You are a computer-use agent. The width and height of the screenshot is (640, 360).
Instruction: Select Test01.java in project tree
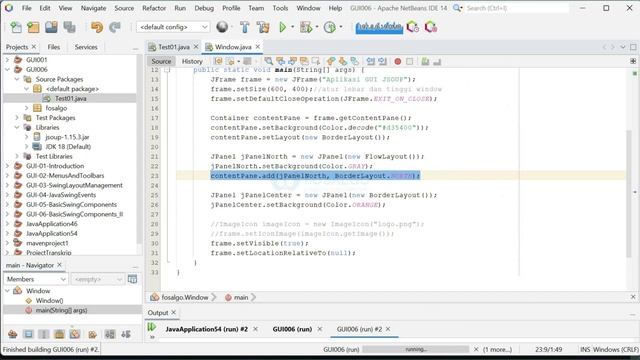tap(70, 98)
